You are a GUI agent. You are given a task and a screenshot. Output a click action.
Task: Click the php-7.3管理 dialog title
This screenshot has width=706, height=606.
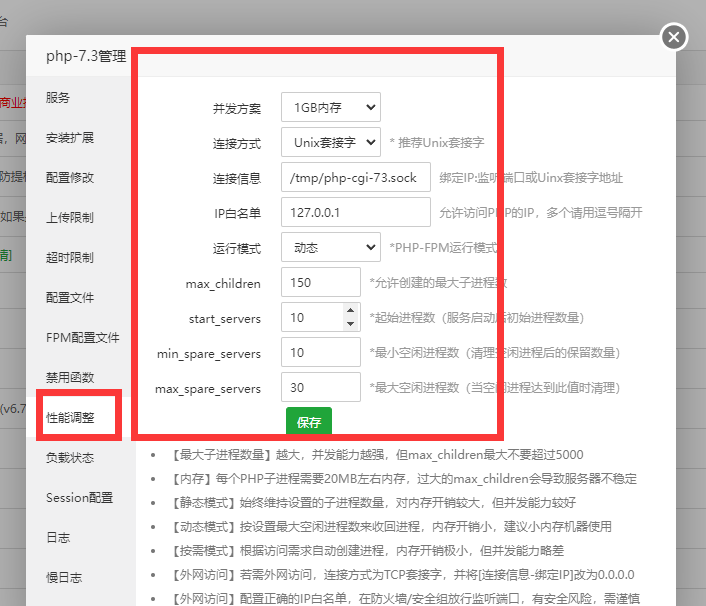coord(86,56)
